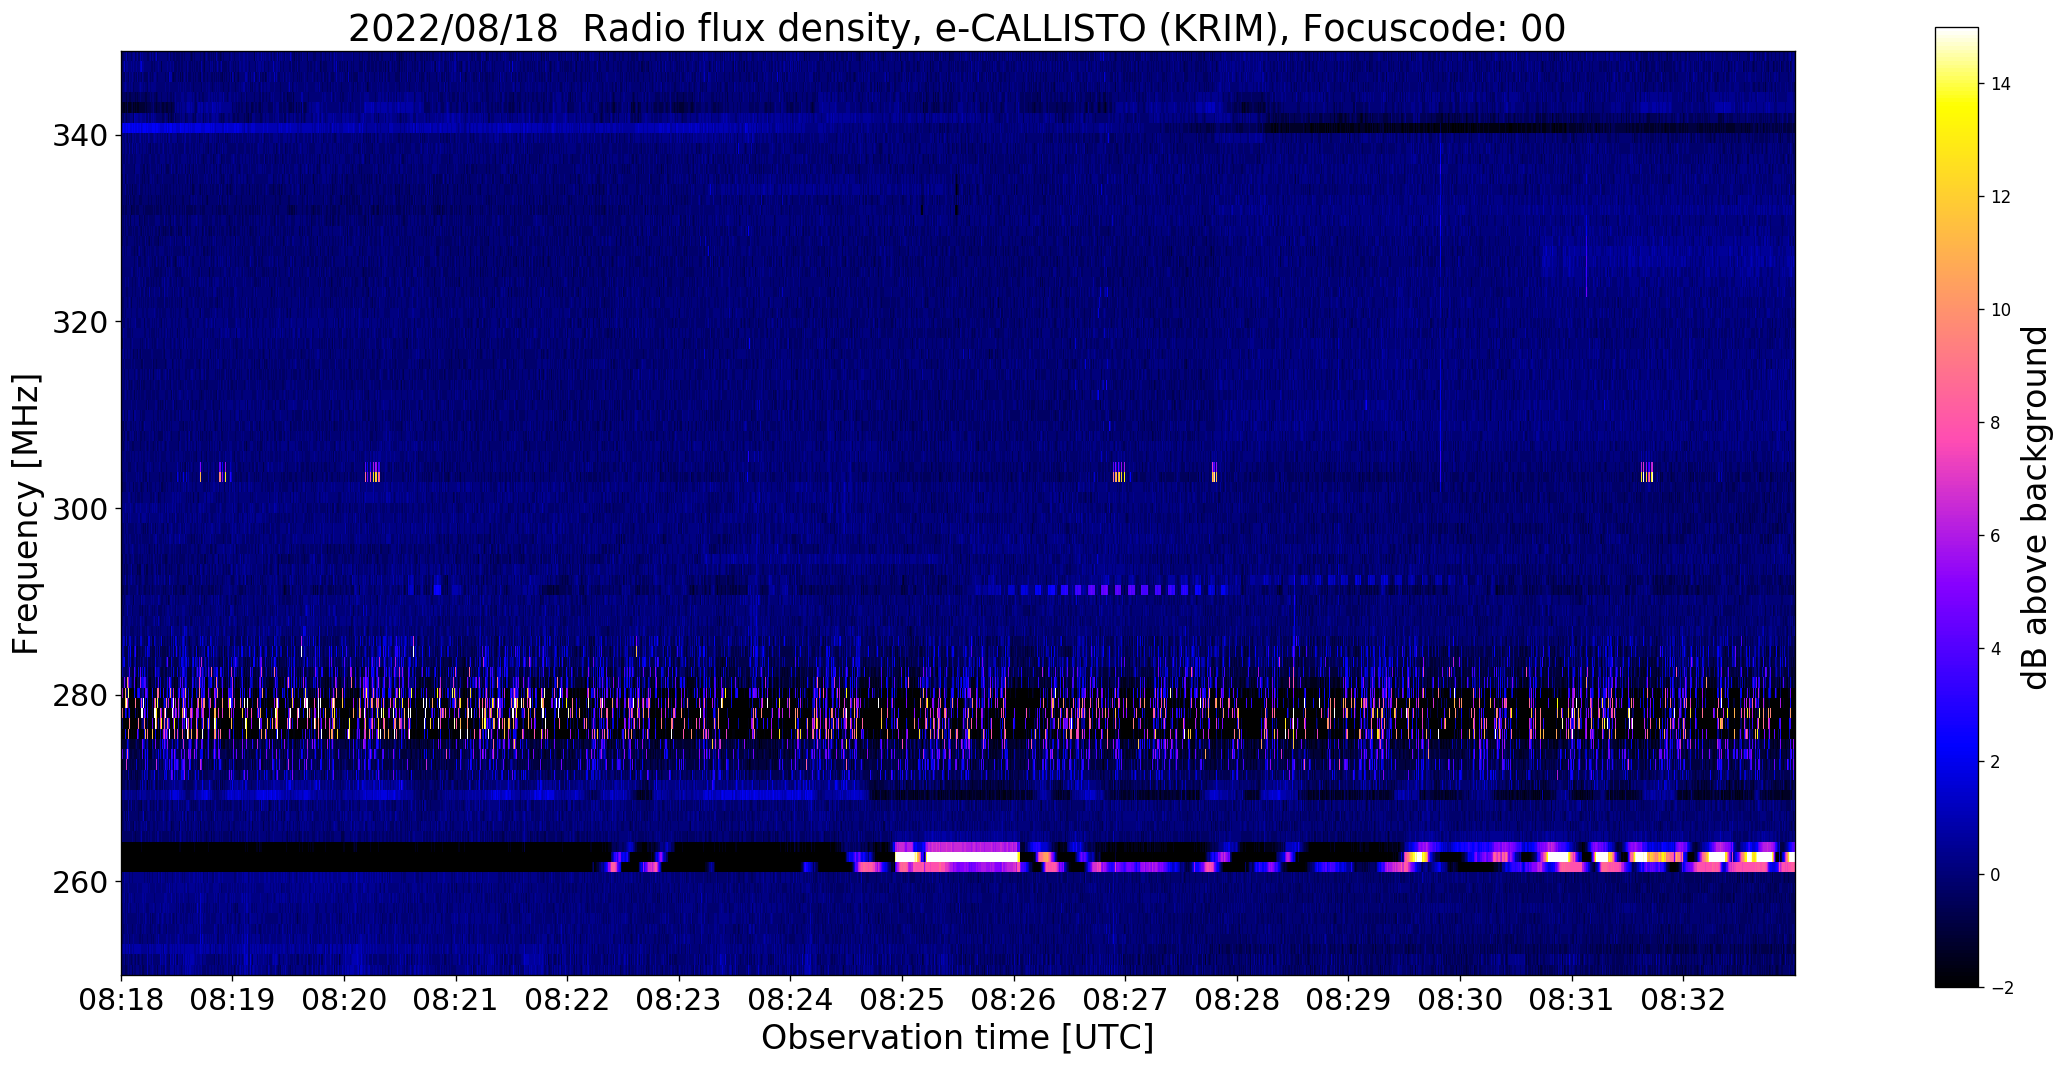This screenshot has width=2066, height=1067.
Task: Click the colorbar tick value 0
Action: 1996,875
